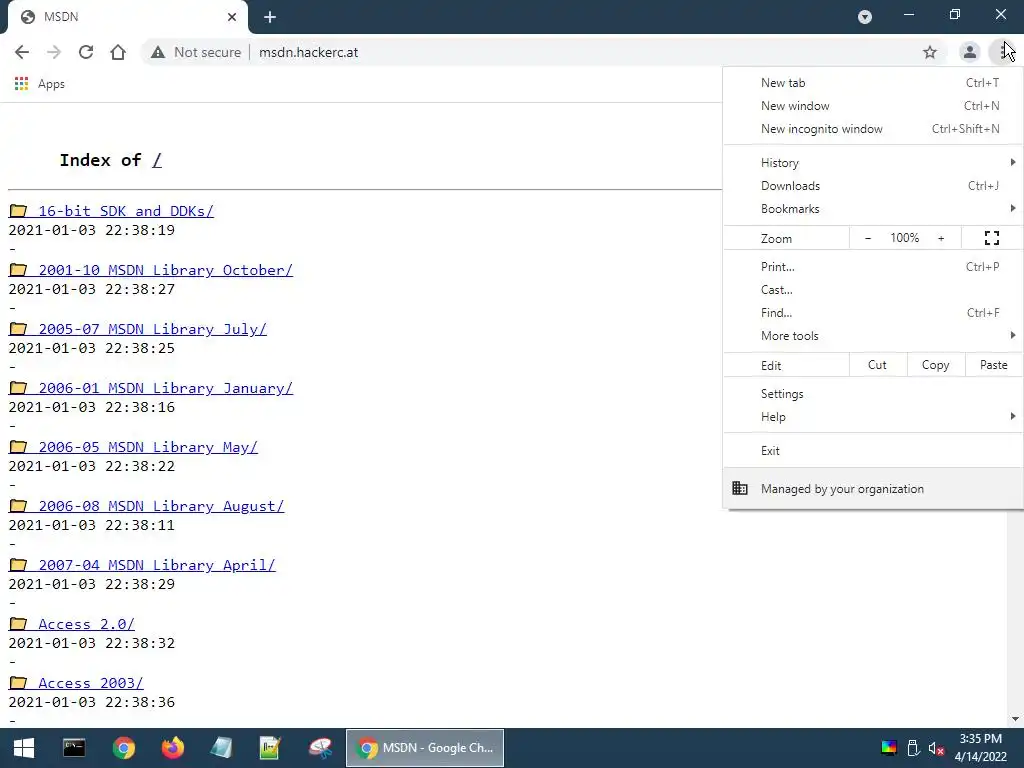Click the Not secure warning icon
This screenshot has width=1024, height=768.
(x=158, y=52)
